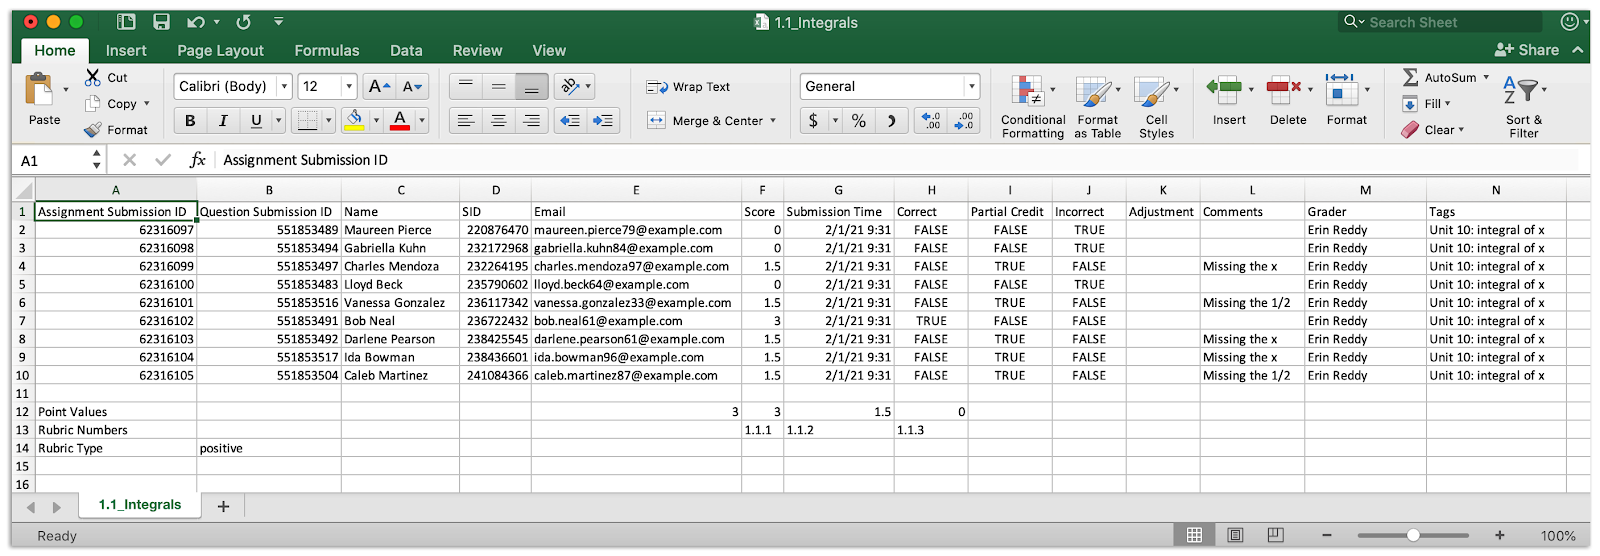
Task: Click the Merge & Center icon
Action: pyautogui.click(x=656, y=121)
